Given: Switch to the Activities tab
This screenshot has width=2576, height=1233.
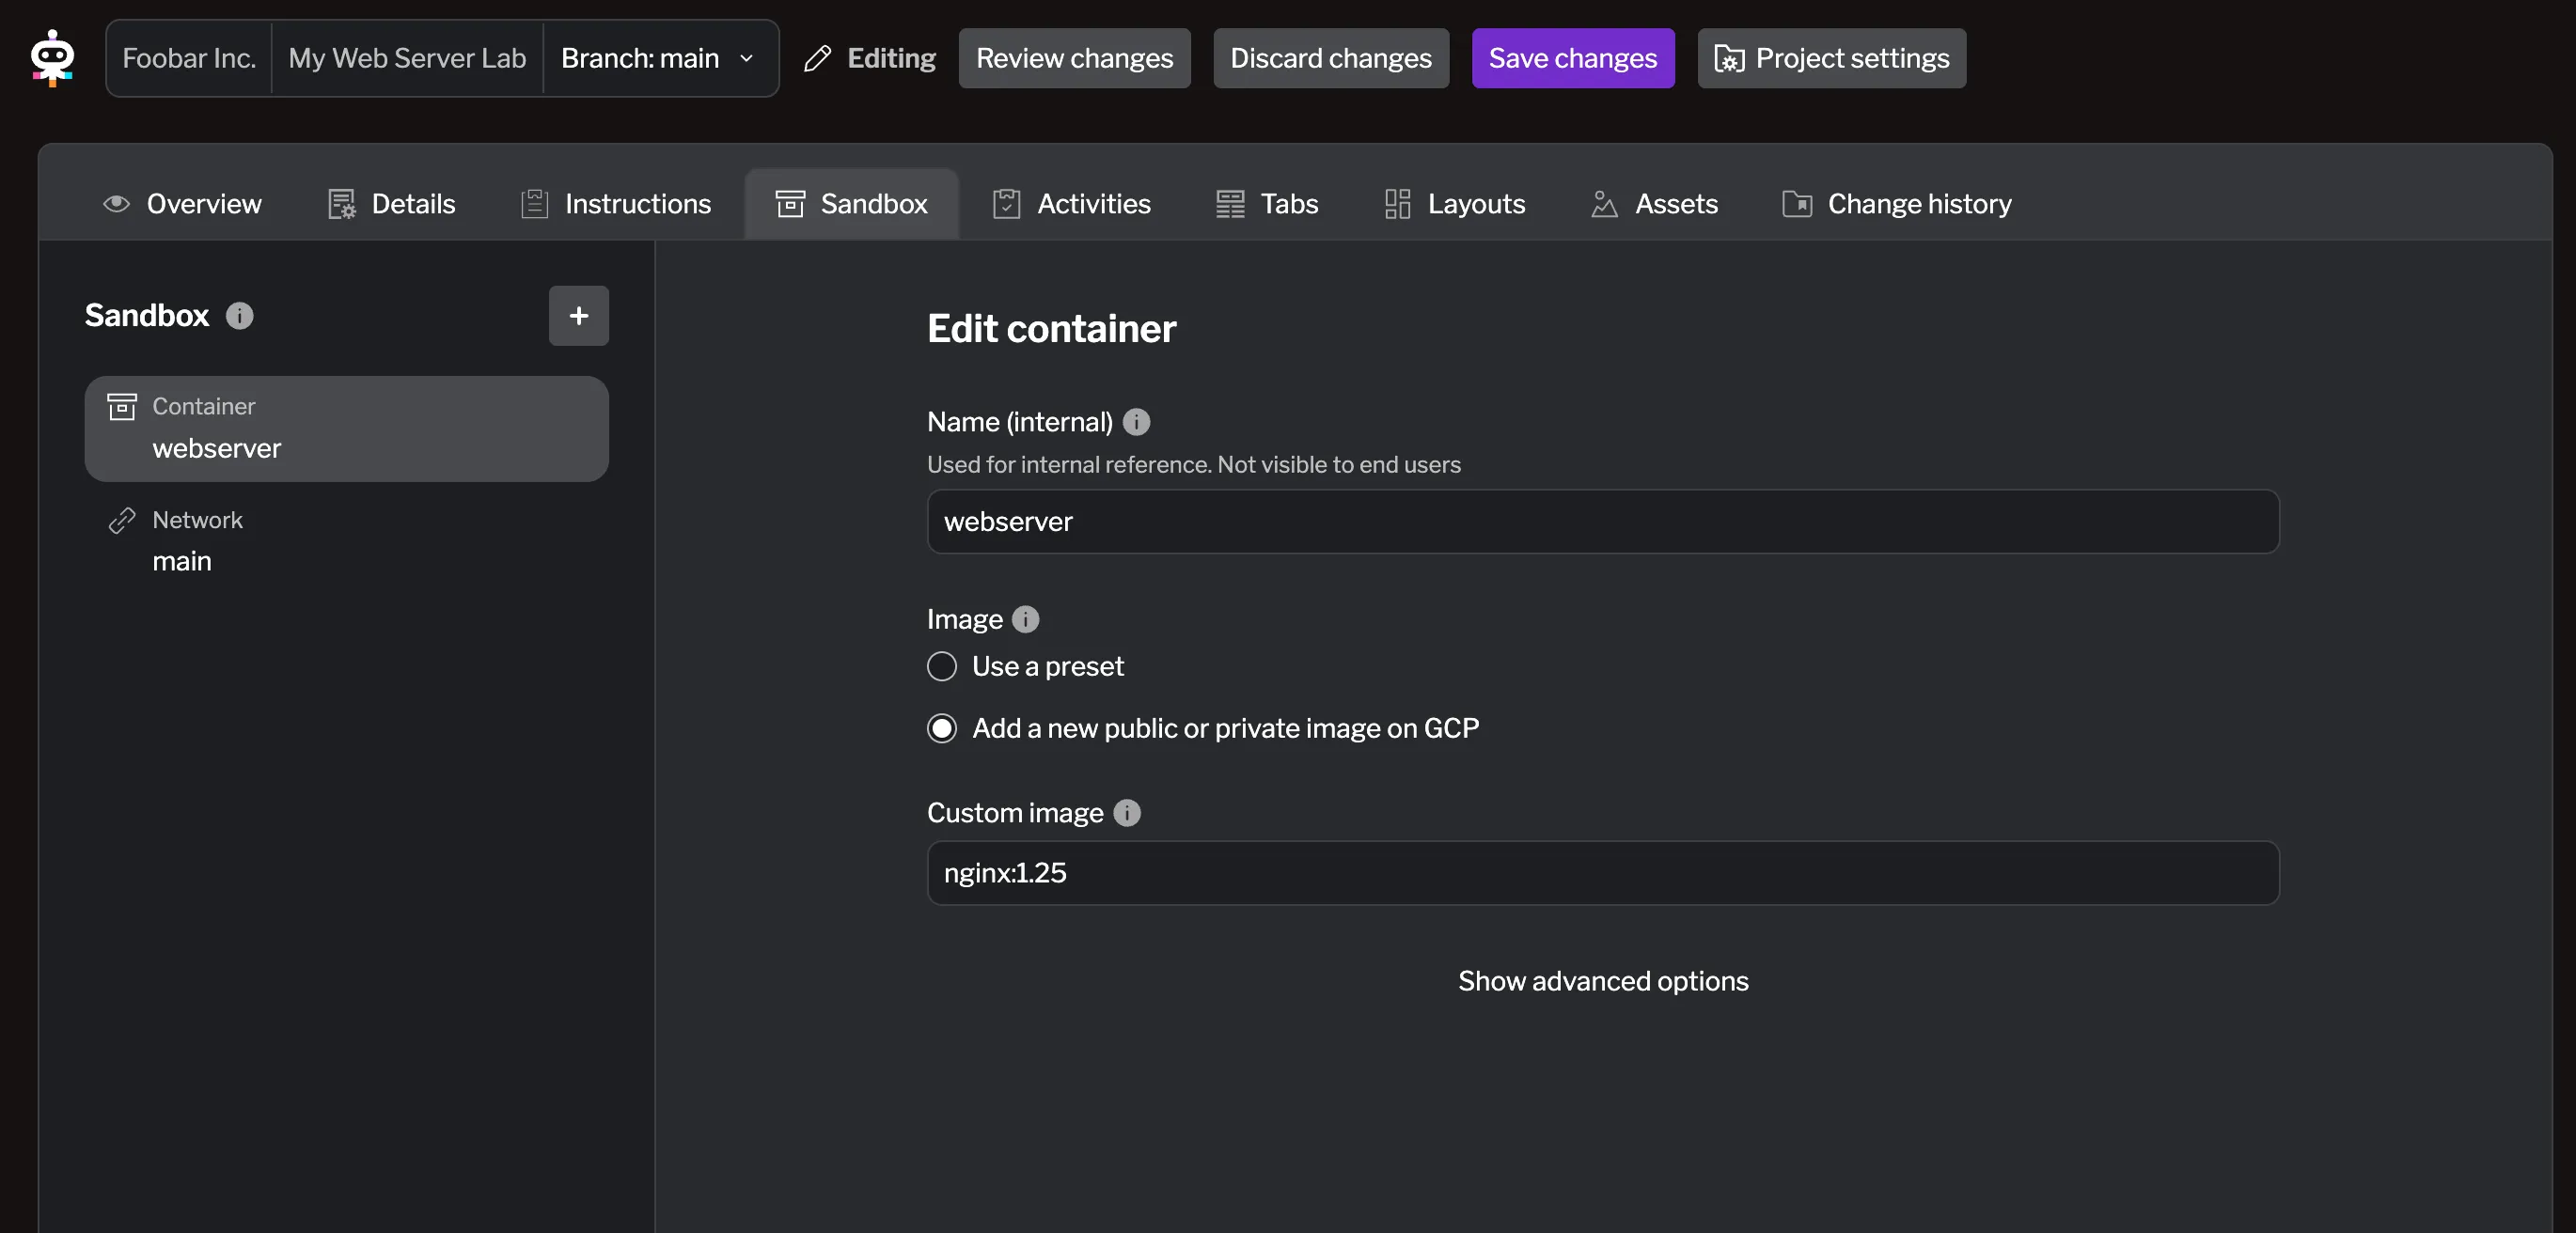Looking at the screenshot, I should point(1071,204).
